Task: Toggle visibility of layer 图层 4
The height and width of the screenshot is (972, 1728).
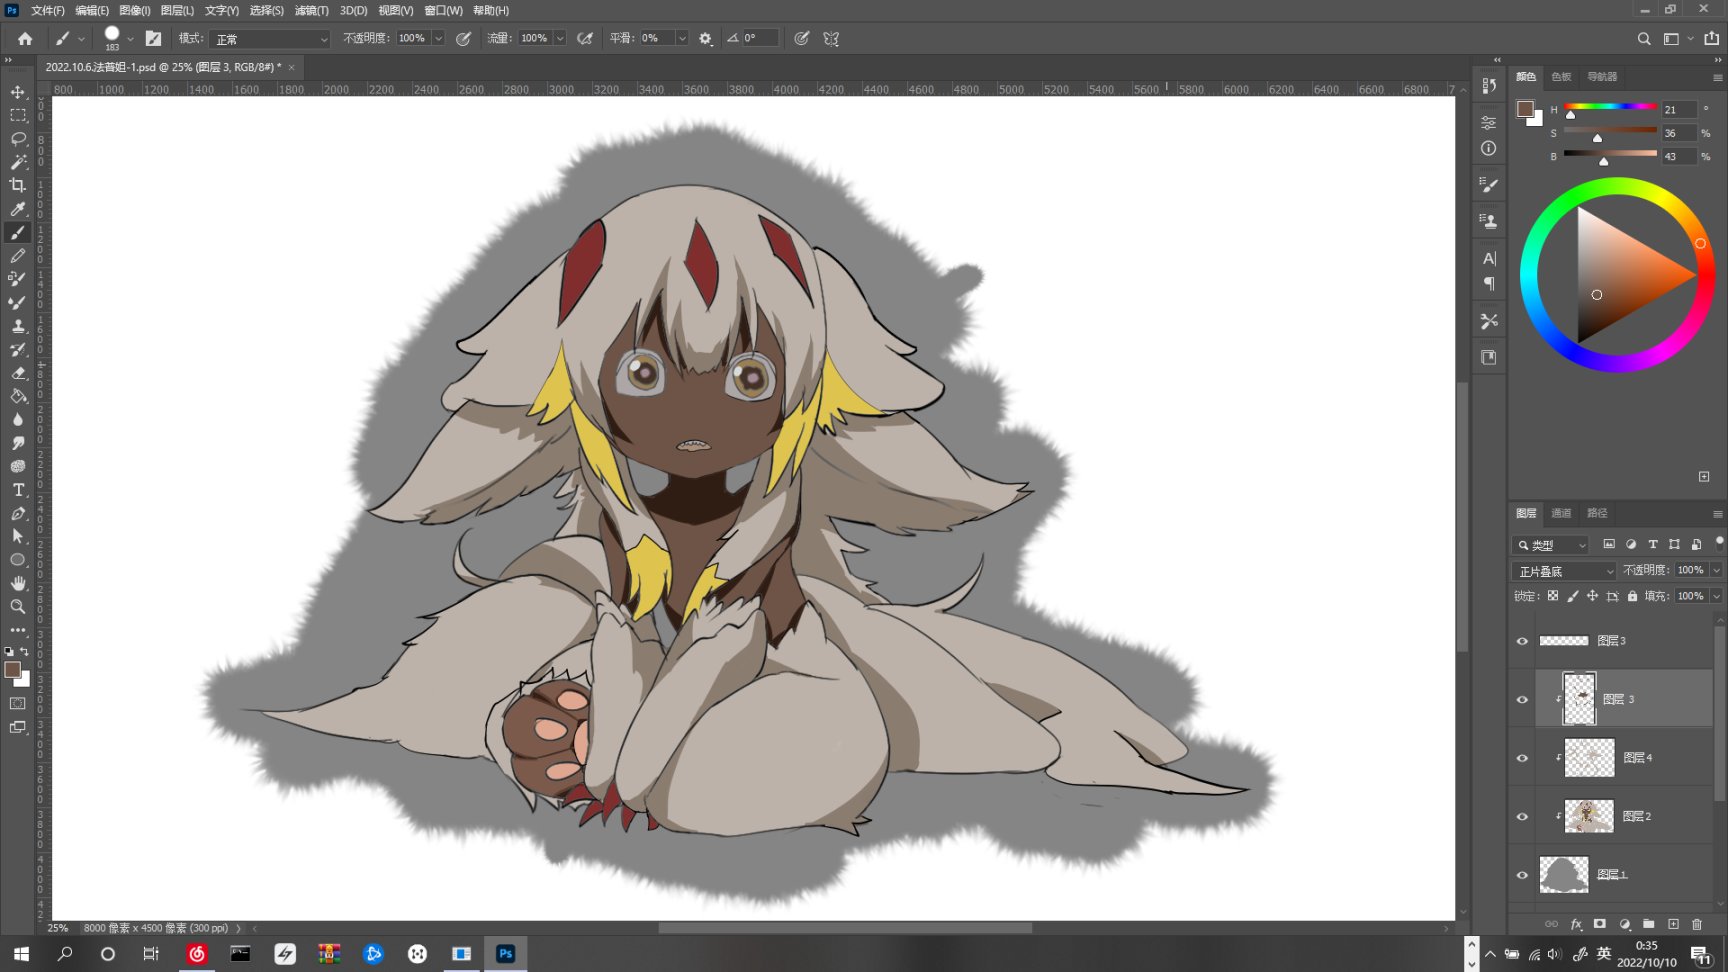Action: (1522, 758)
